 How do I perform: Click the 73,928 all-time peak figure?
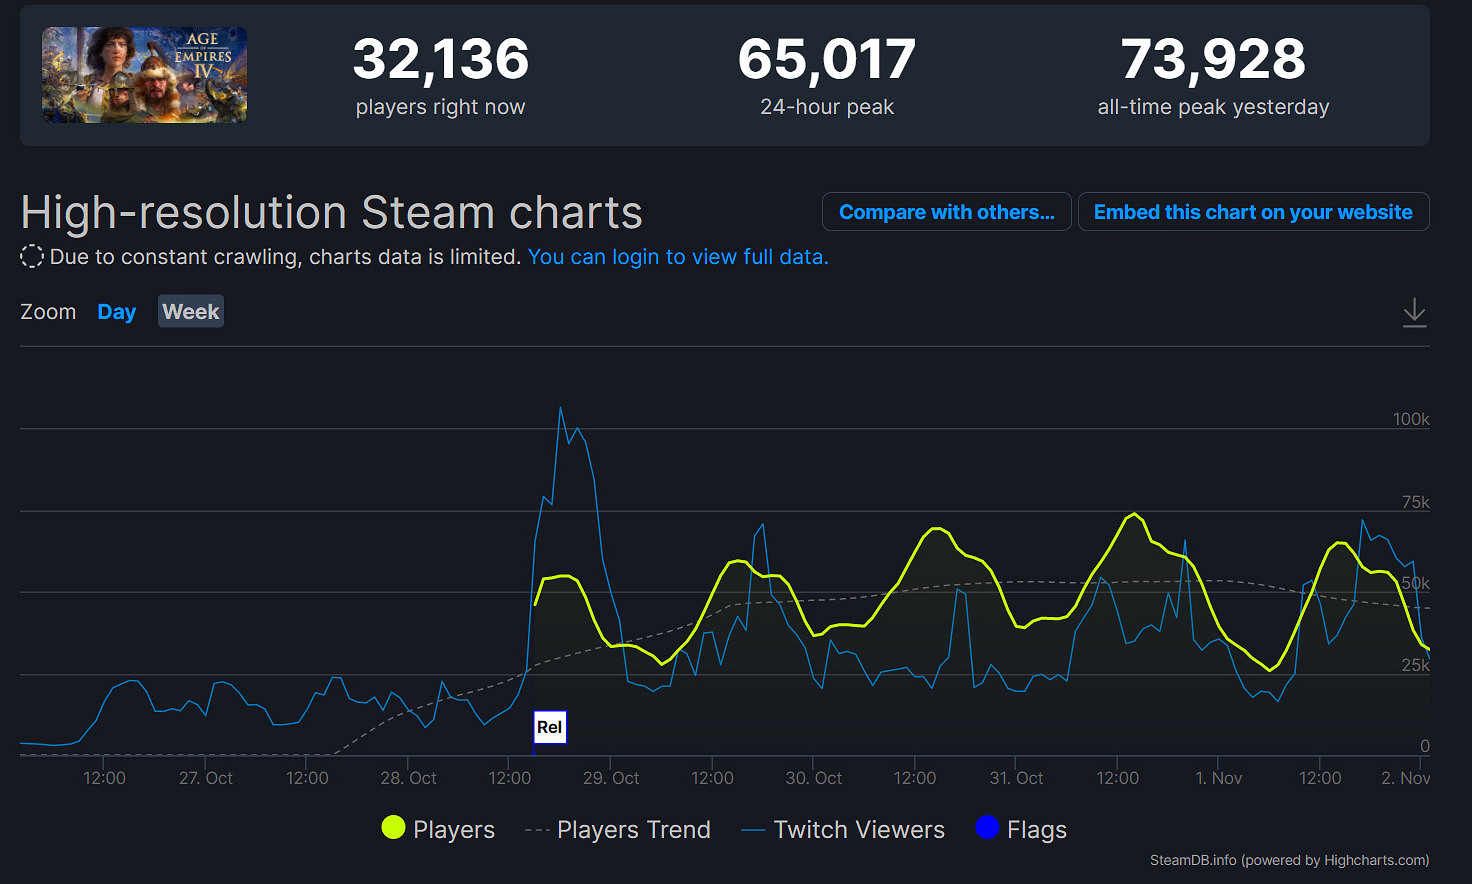(x=1213, y=59)
